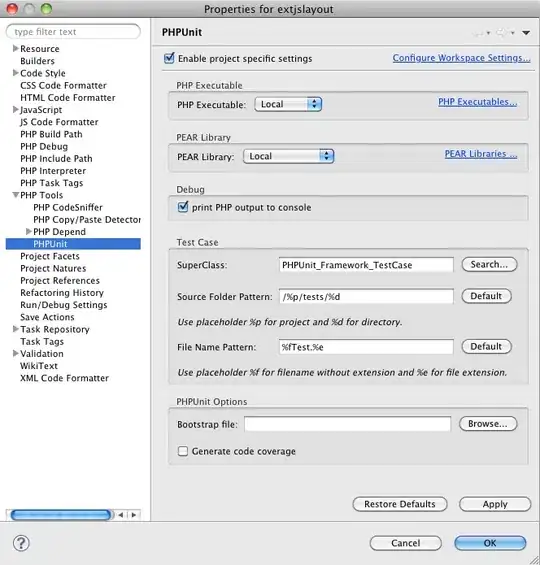The image size is (540, 565).
Task: Select PHP CodeSniffer item
Action: (68, 207)
